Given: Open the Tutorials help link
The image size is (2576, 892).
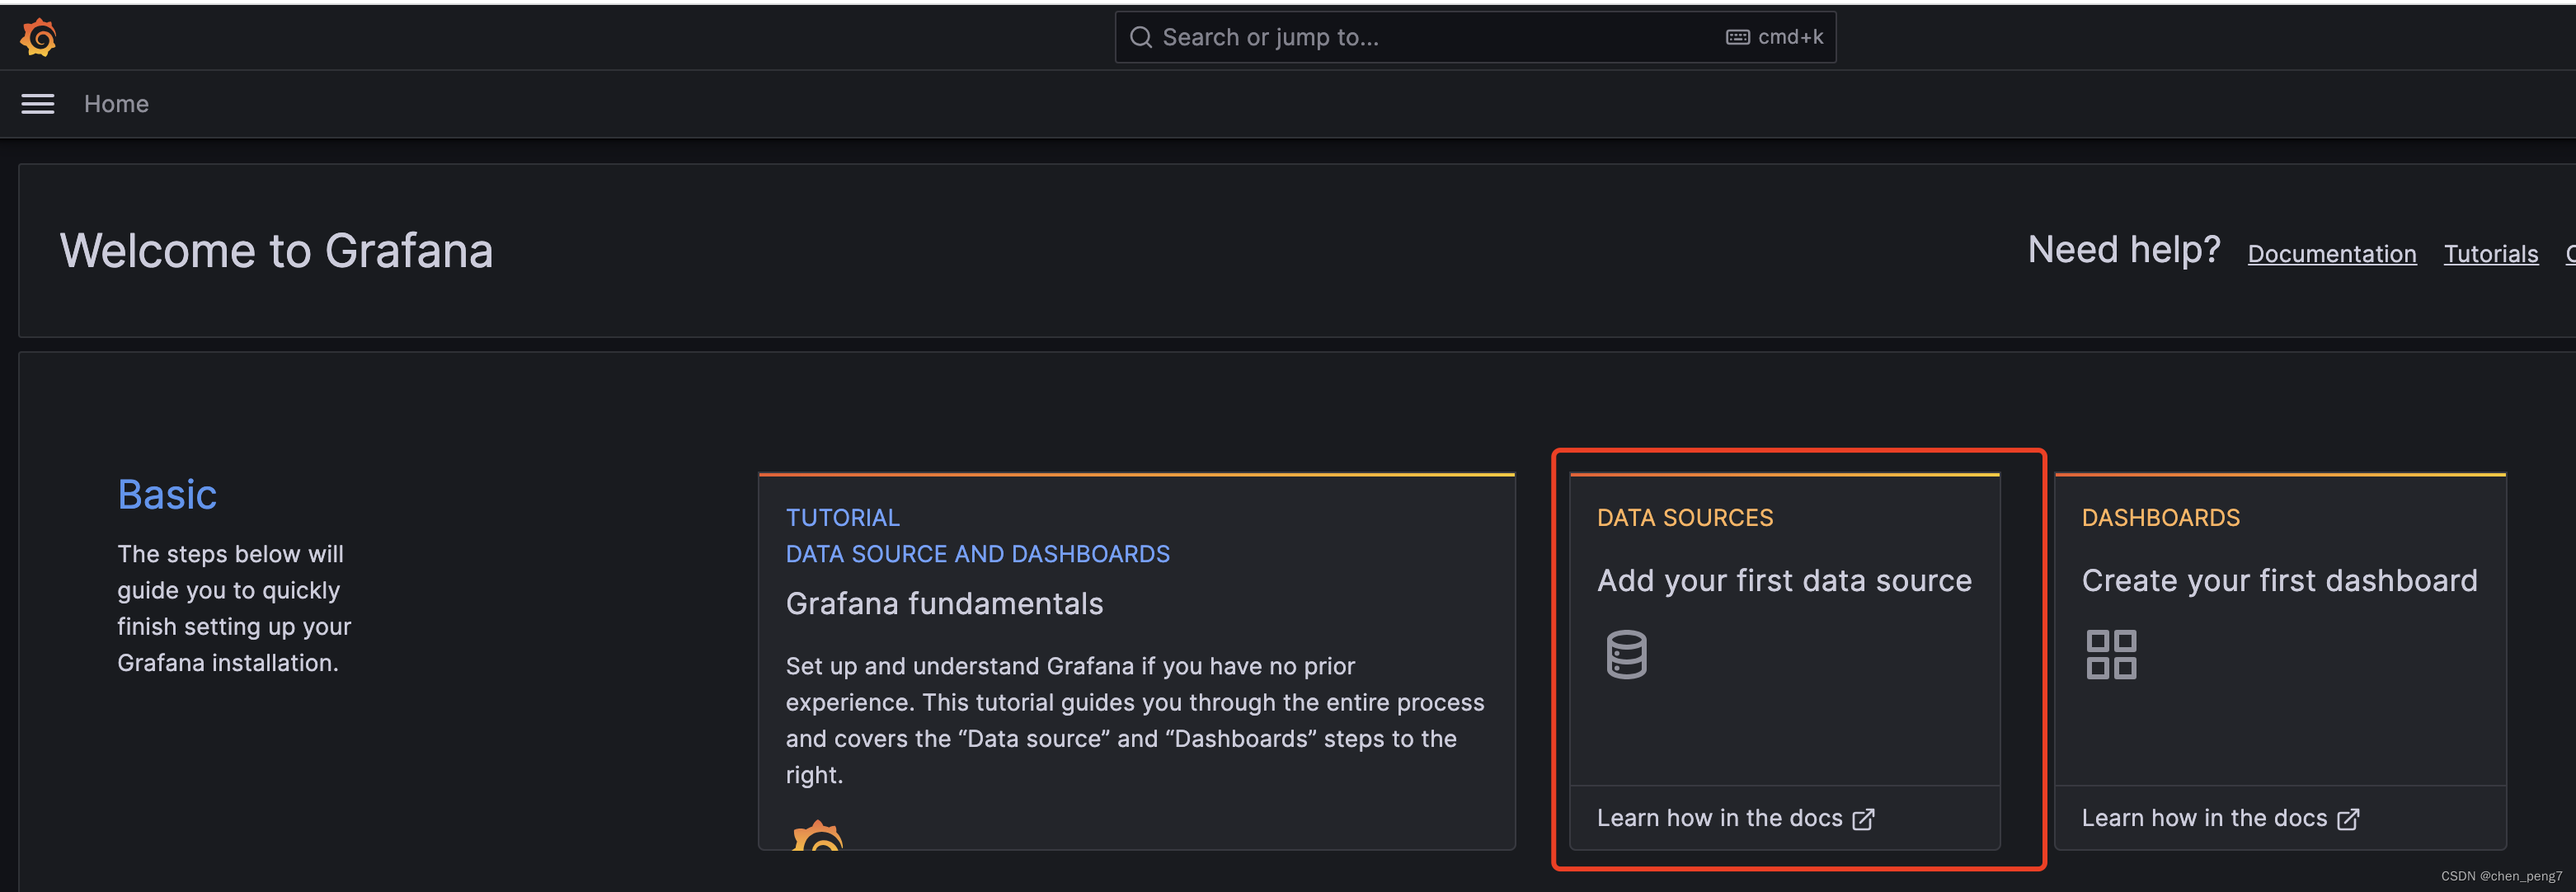Looking at the screenshot, I should tap(2491, 254).
